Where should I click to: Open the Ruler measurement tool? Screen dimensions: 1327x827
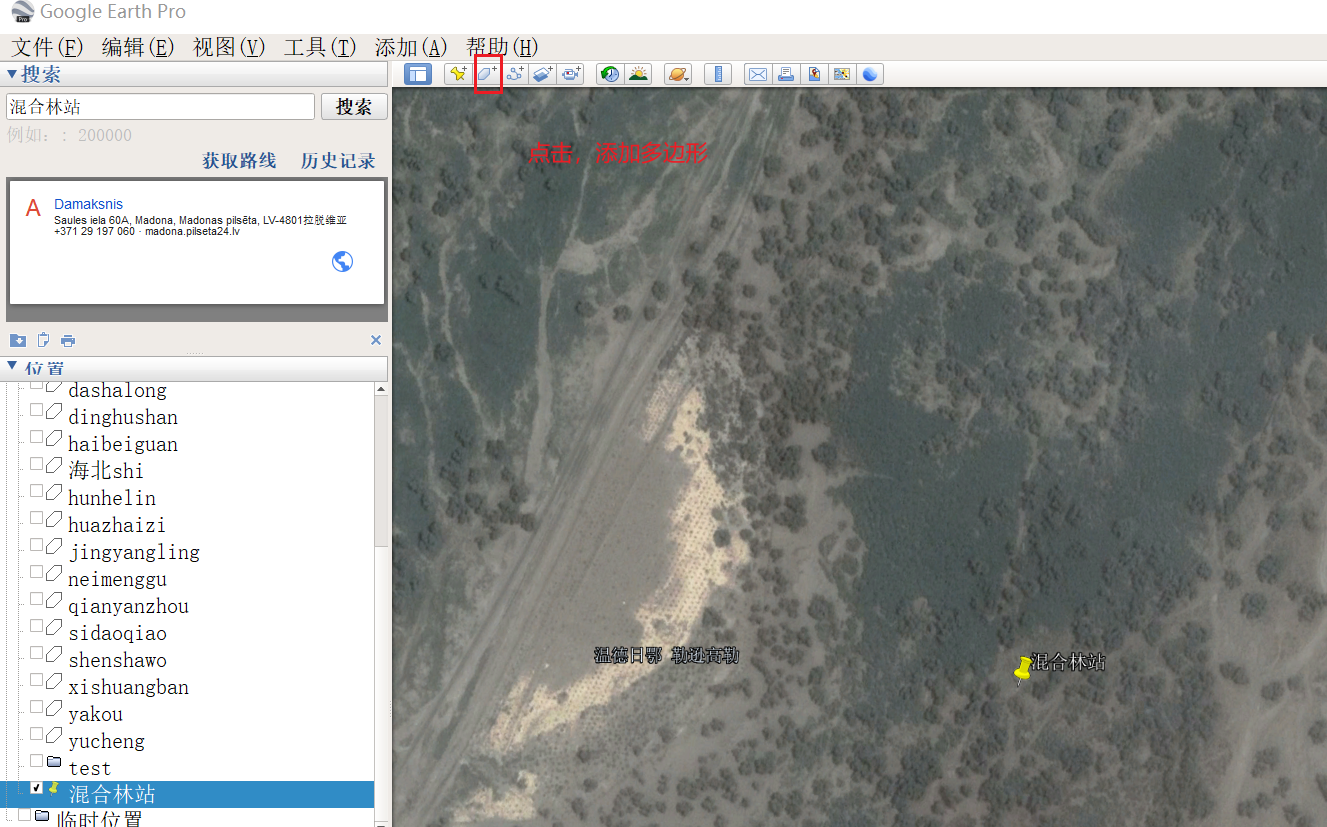717,73
